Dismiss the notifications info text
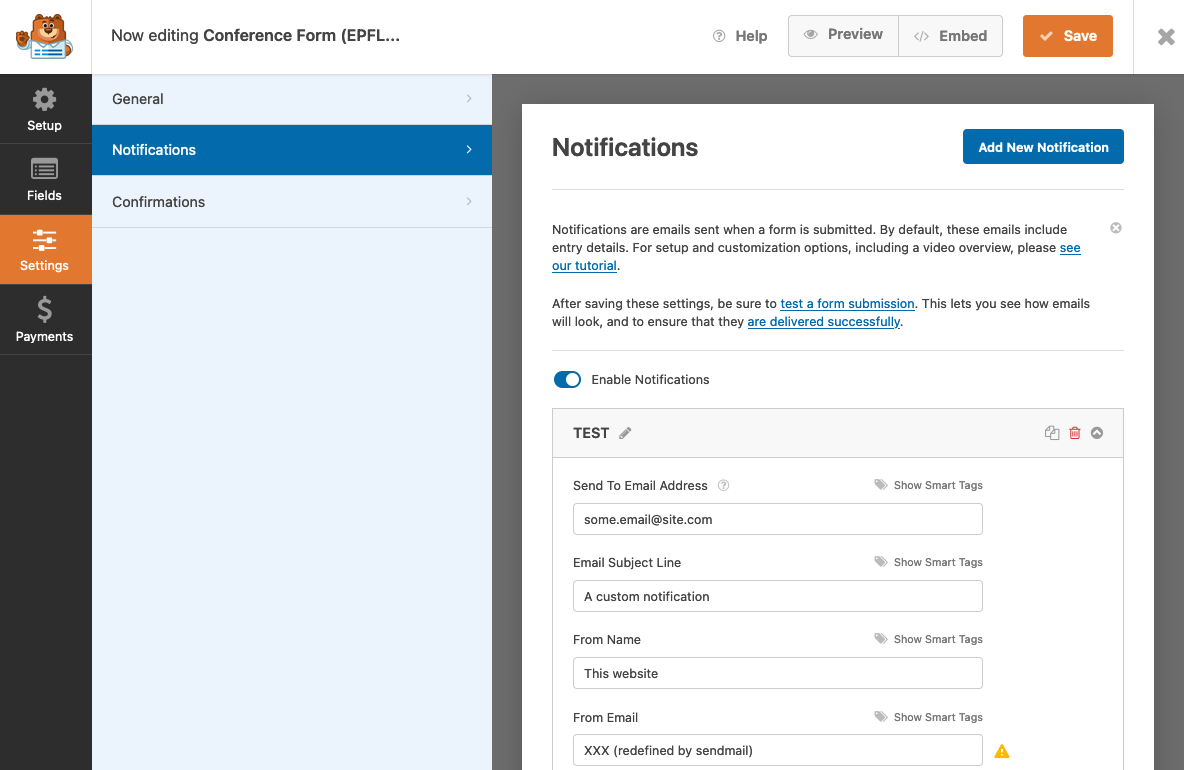 [1116, 228]
